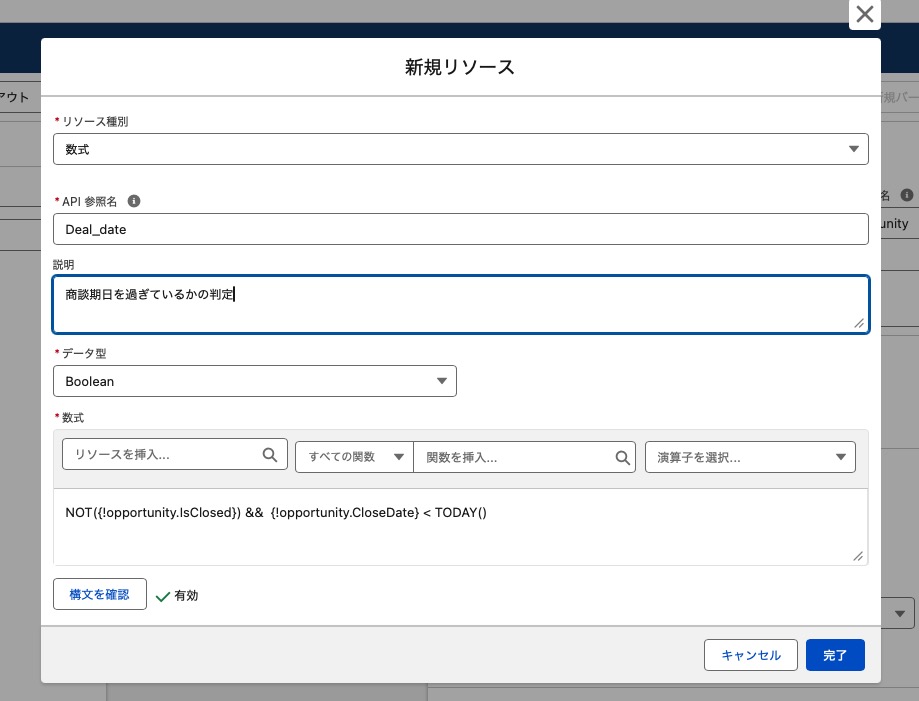919x701 pixels.
Task: Click the 新規リソース dialog title
Action: pos(460,67)
